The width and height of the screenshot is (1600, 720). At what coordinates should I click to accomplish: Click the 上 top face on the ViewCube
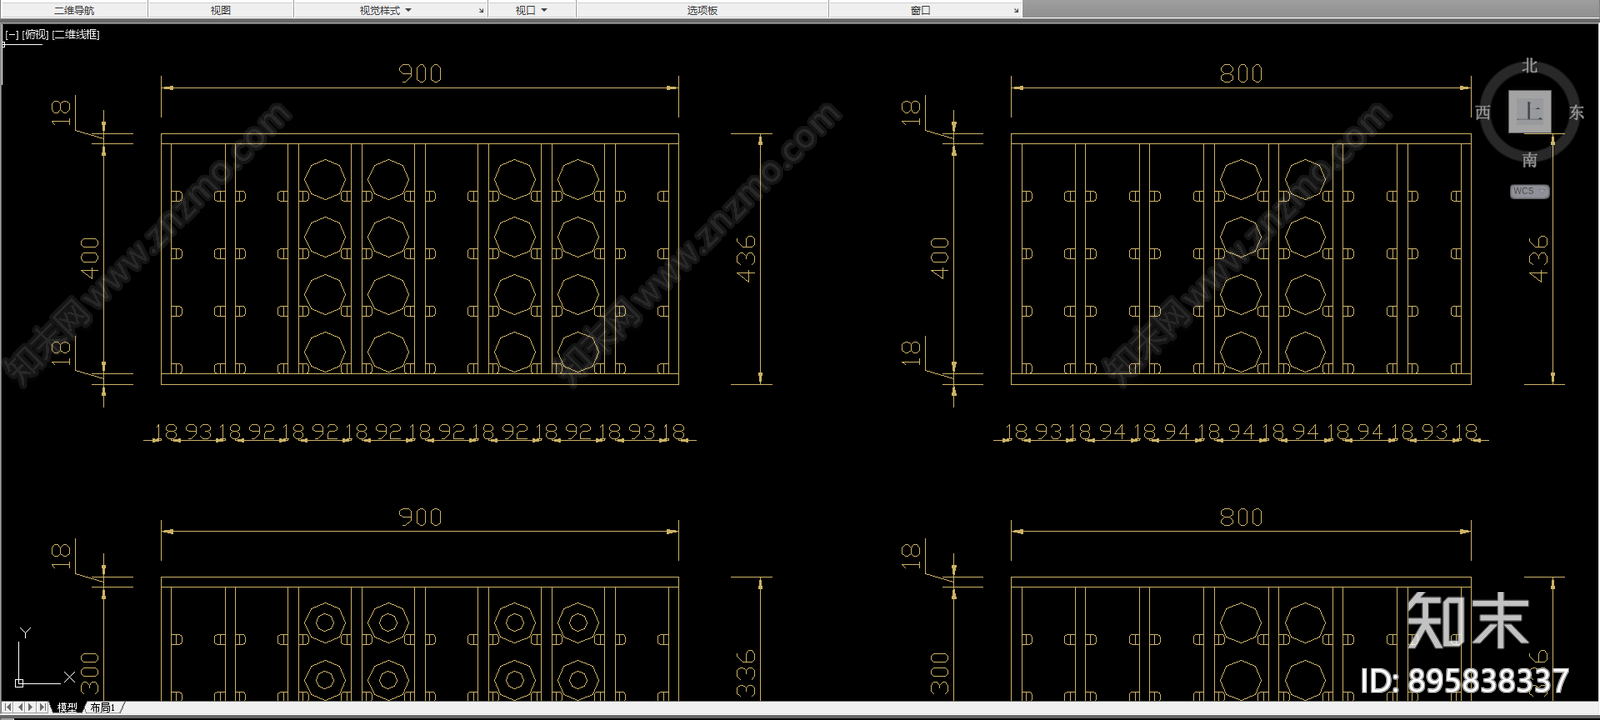pos(1530,112)
